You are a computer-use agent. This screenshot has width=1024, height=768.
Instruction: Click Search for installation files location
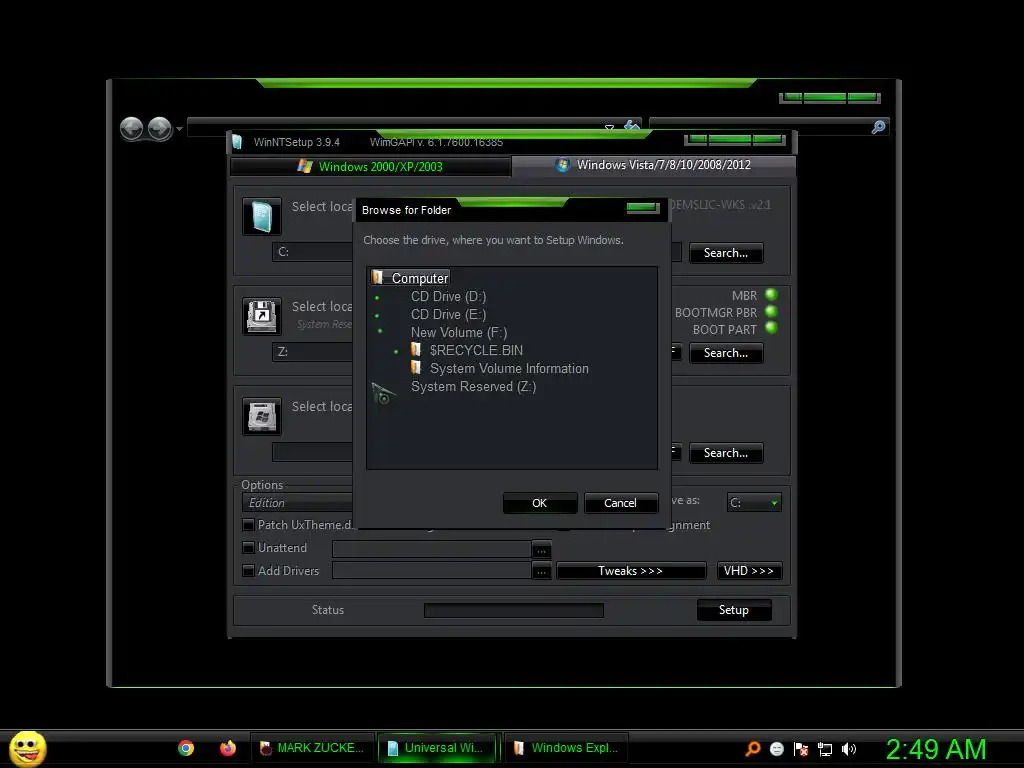click(726, 253)
